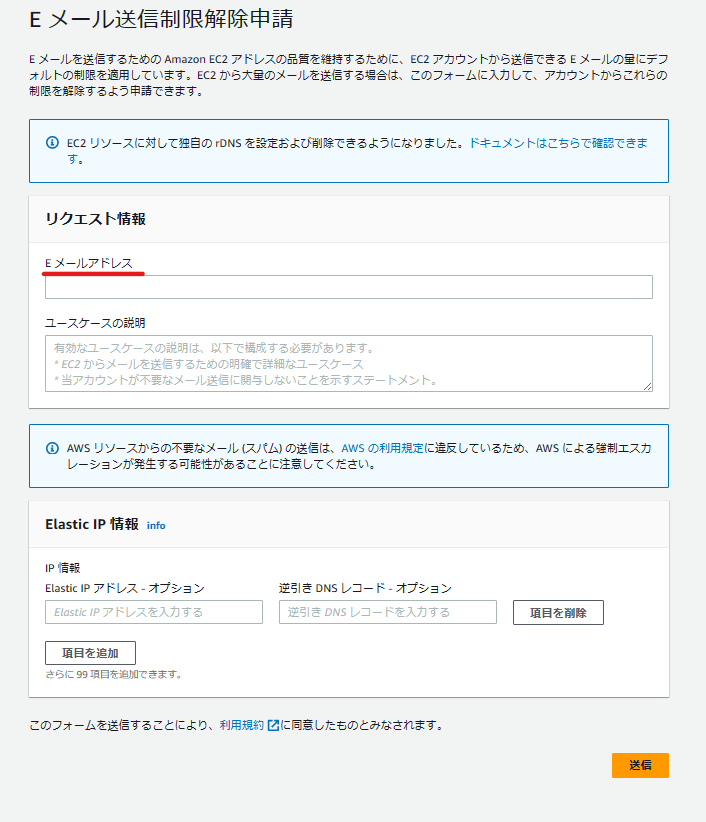
Task: Click the 逆引き DNS レコード - オプション label
Action: pyautogui.click(x=365, y=588)
